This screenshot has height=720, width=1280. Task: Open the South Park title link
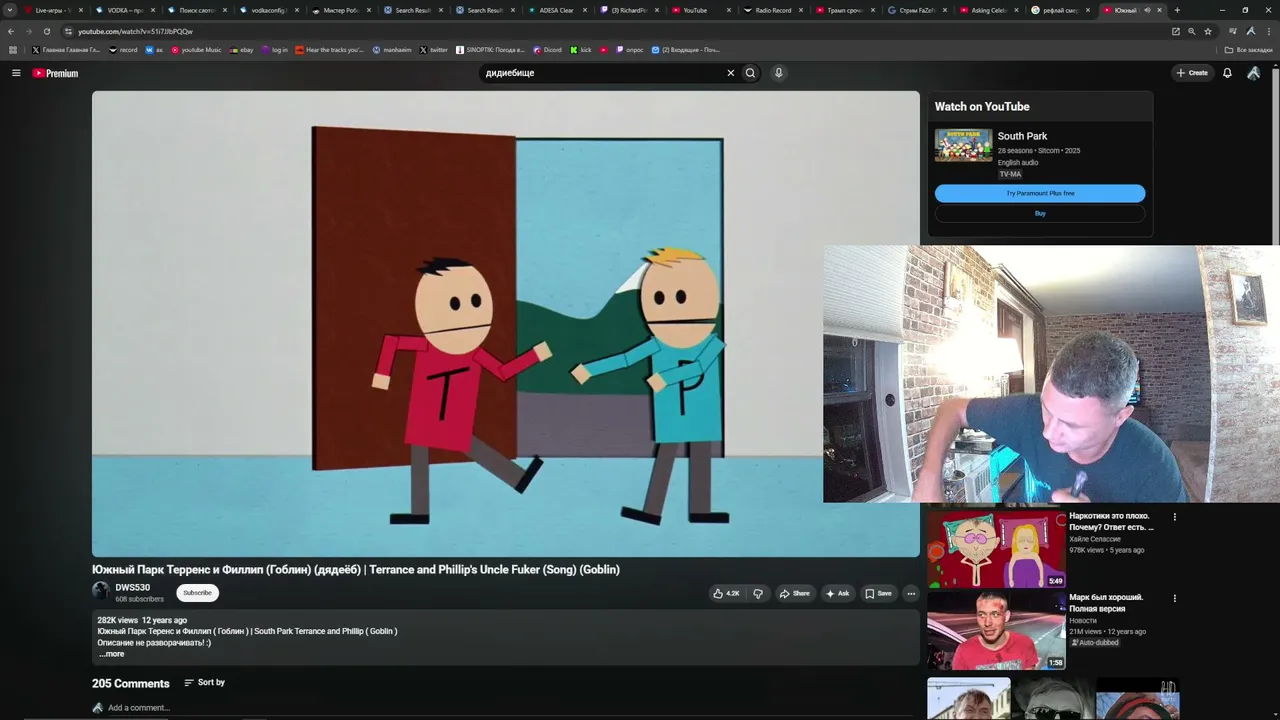(1022, 136)
